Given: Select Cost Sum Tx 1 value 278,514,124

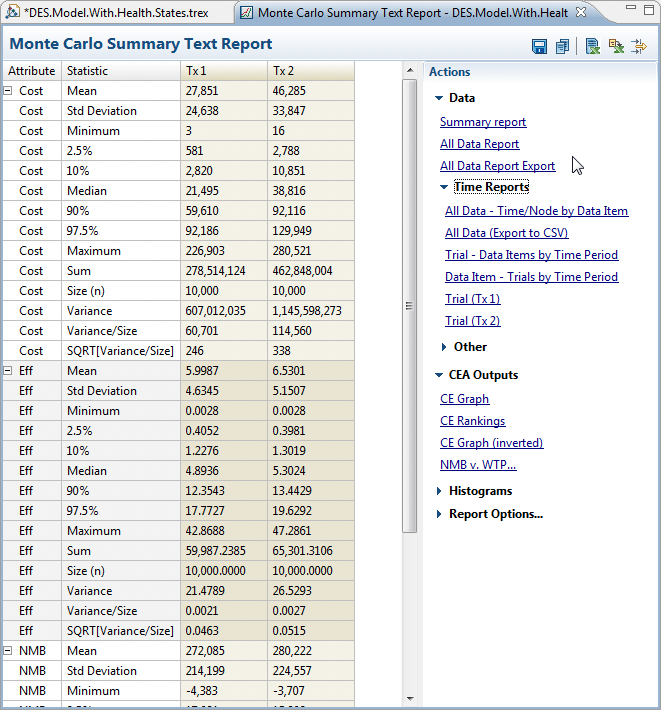Looking at the screenshot, I should click(x=224, y=271).
